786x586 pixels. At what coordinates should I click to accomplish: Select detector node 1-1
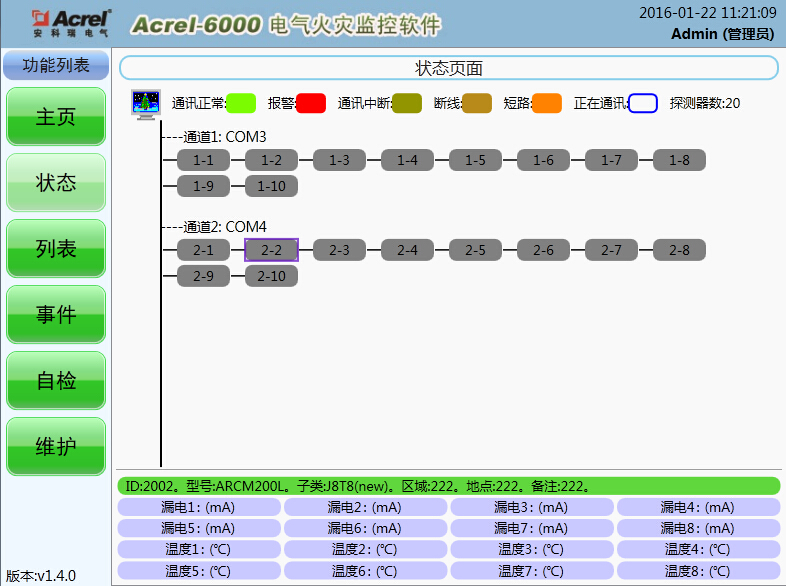pos(203,160)
